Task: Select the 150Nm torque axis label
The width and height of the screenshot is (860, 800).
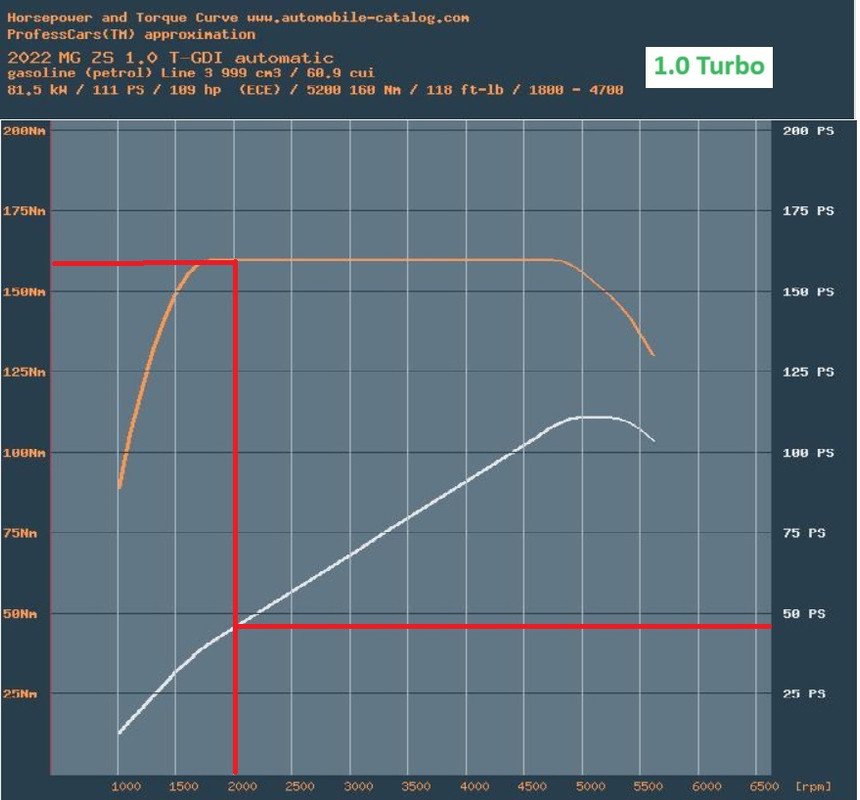Action: click(x=24, y=292)
